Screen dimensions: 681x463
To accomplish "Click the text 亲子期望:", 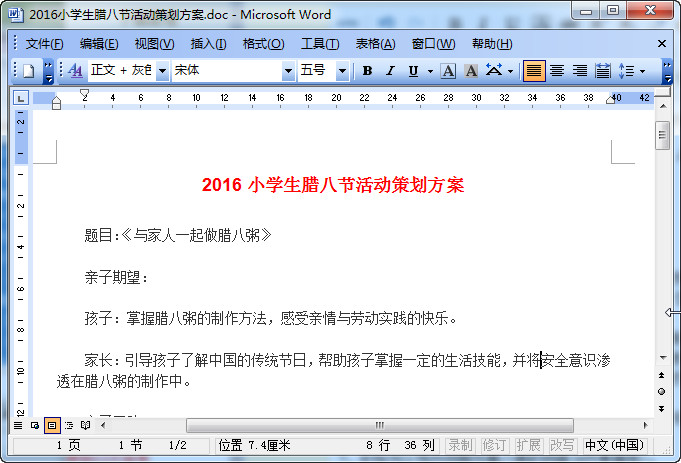I will click(x=116, y=277).
